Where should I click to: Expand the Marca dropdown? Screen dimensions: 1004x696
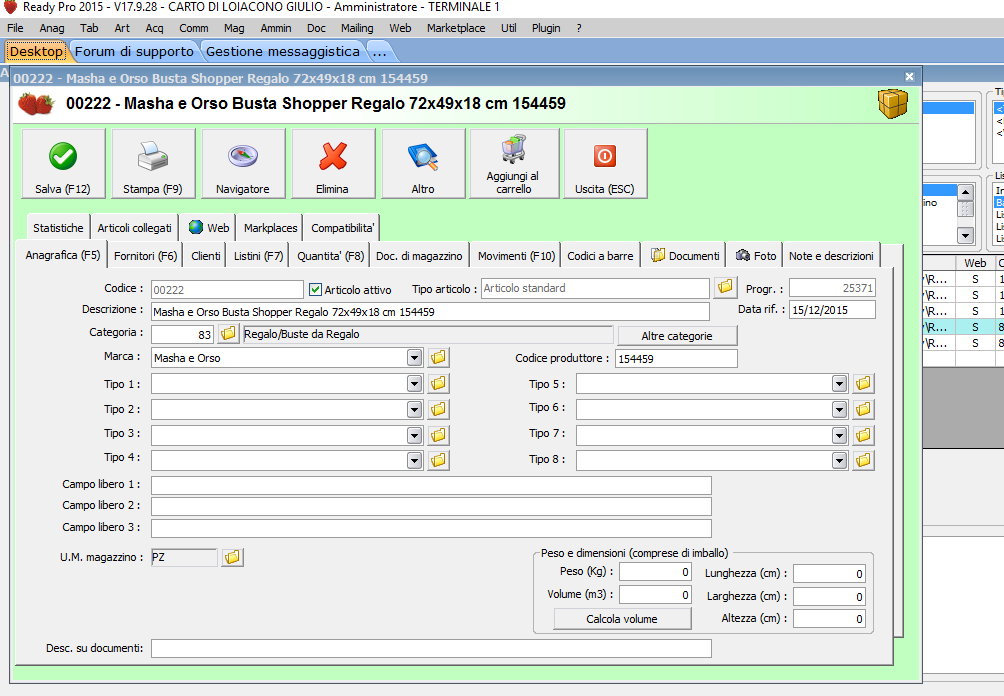(x=414, y=357)
